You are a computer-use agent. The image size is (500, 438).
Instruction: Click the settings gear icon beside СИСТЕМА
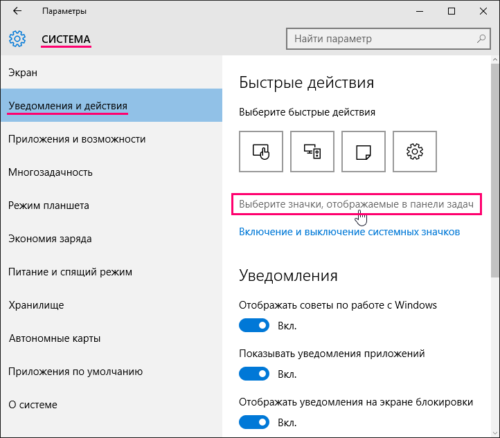[x=17, y=39]
